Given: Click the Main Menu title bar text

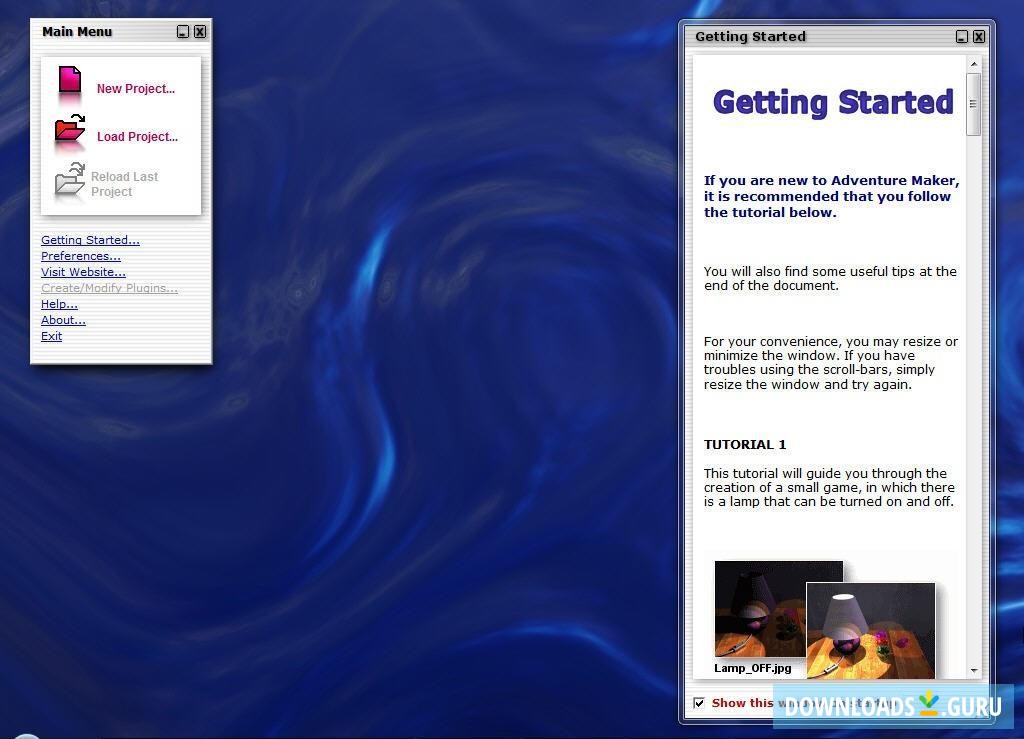Looking at the screenshot, I should [x=77, y=31].
